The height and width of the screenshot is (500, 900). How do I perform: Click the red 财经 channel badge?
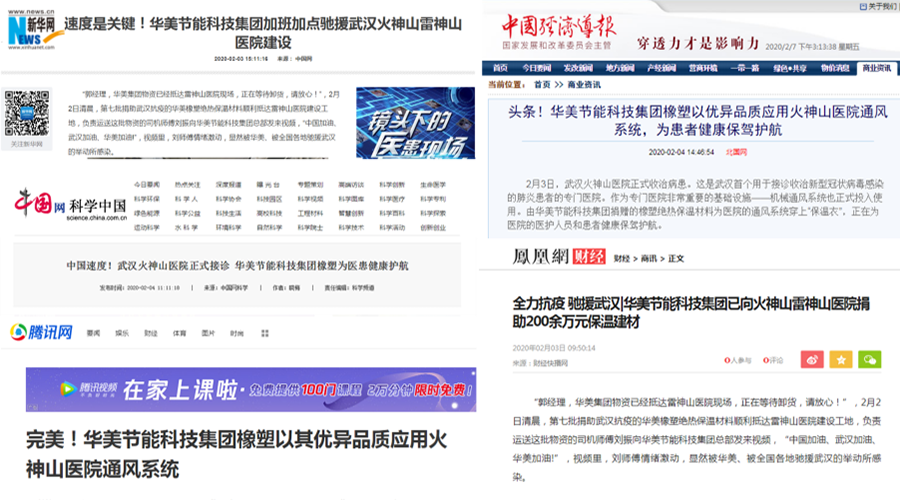pyautogui.click(x=589, y=257)
